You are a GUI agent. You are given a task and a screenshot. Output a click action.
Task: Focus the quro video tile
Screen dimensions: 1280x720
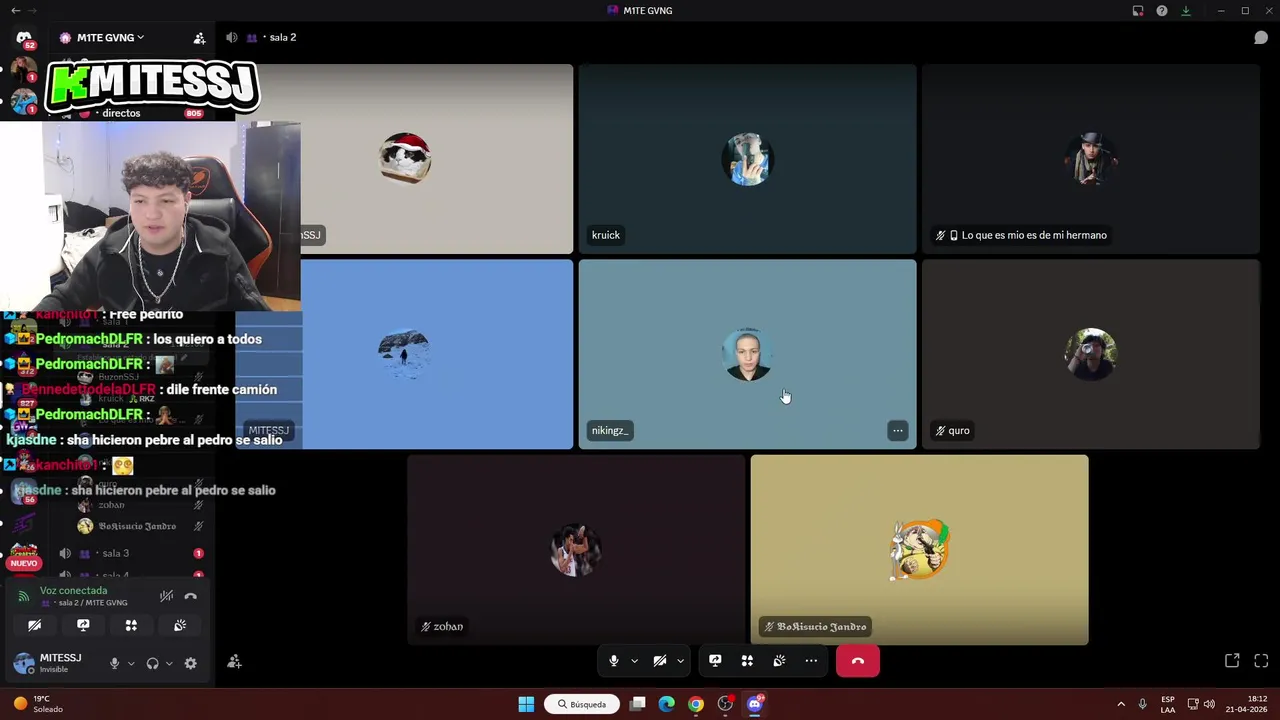click(x=1091, y=354)
